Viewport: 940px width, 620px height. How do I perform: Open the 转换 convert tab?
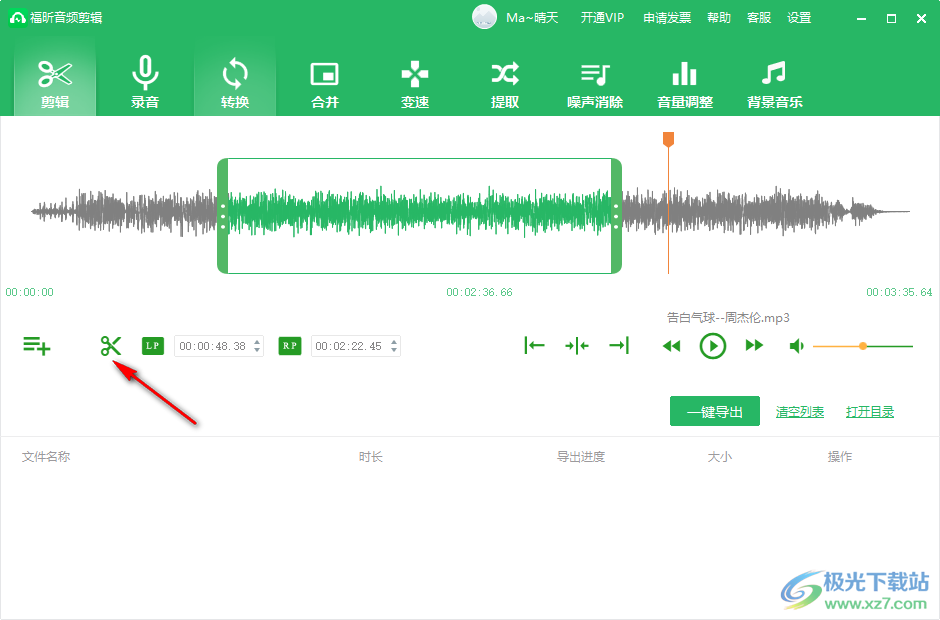click(234, 83)
